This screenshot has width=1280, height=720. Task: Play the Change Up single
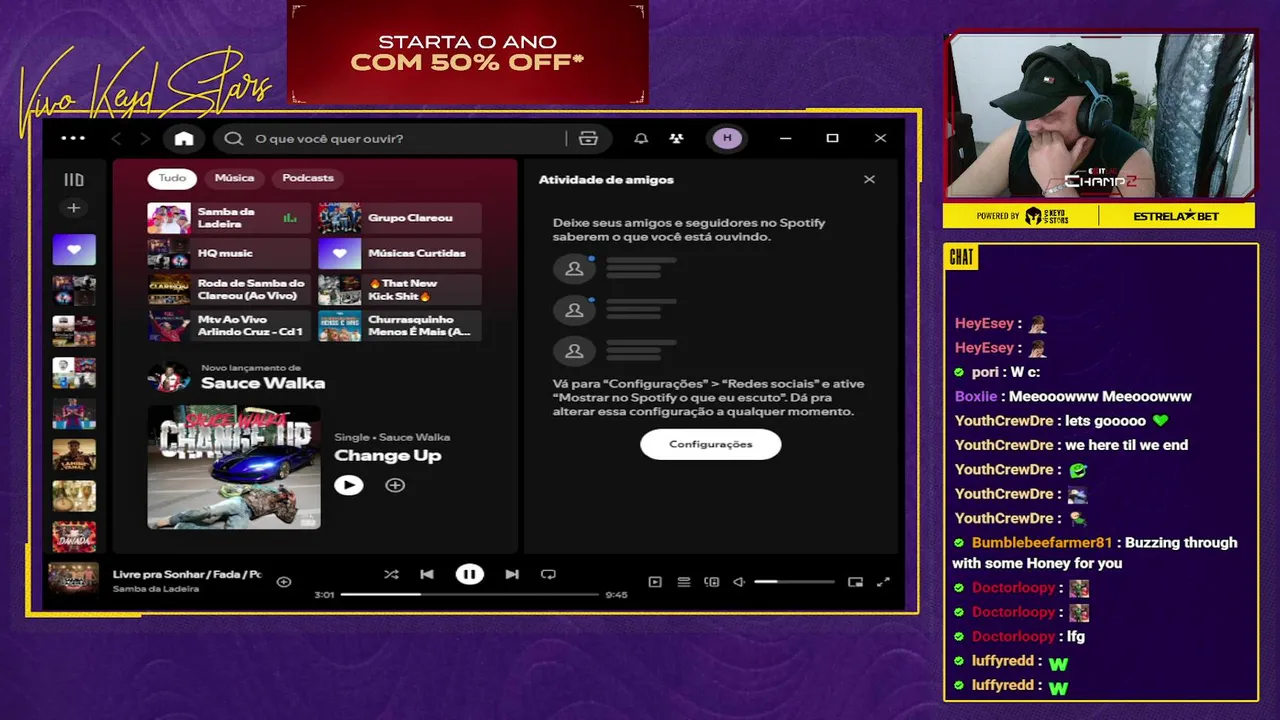(348, 485)
